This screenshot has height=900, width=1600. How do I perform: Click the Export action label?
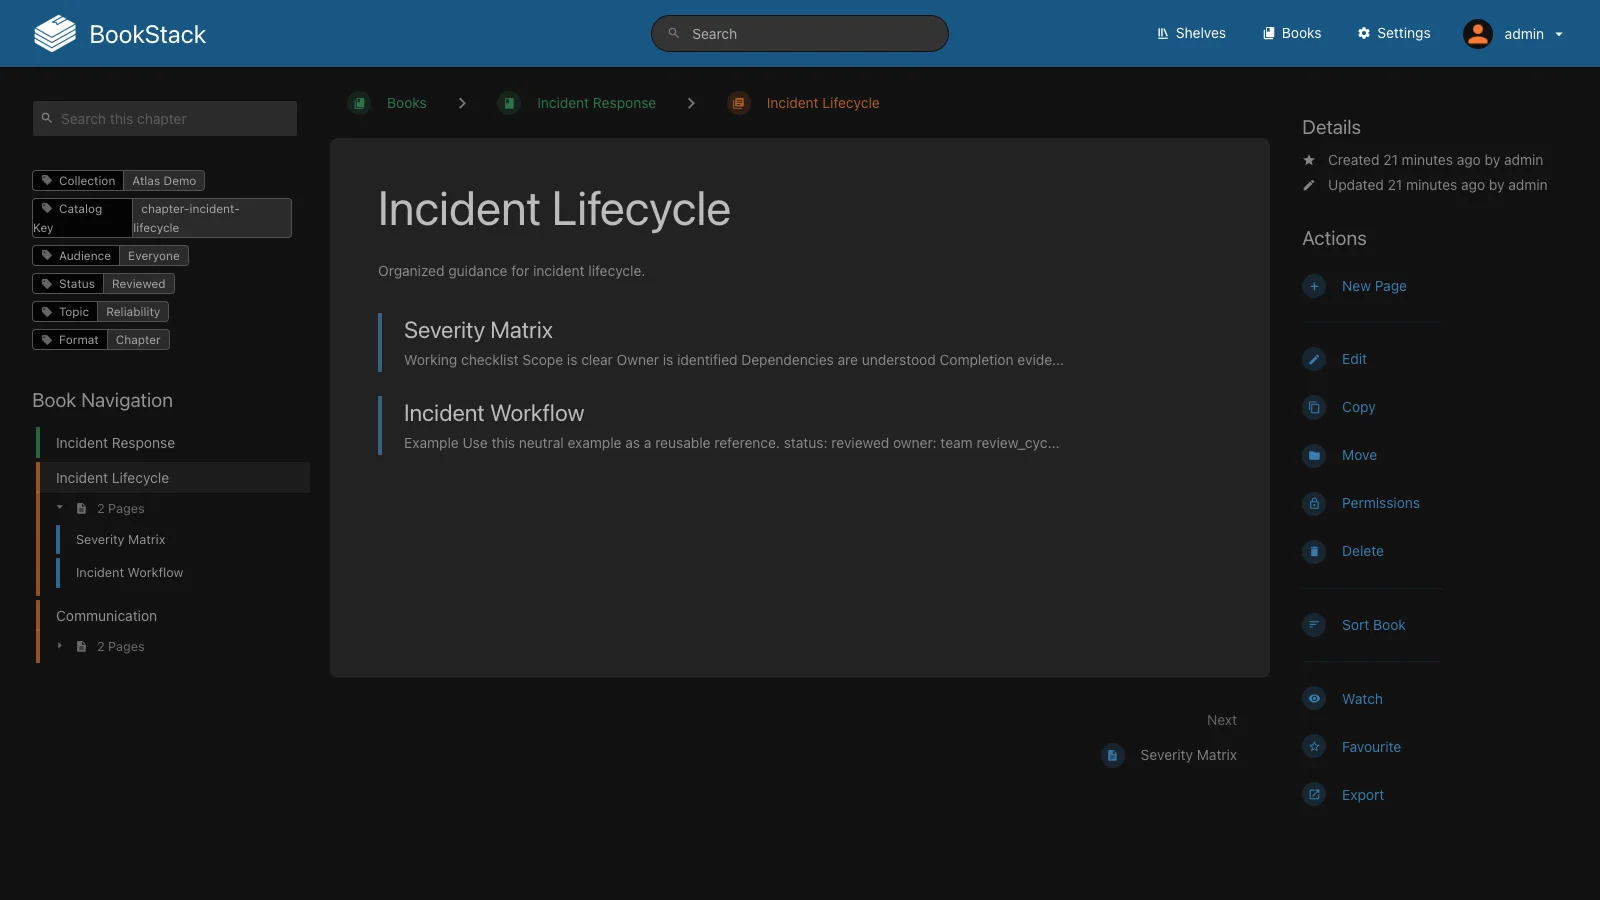click(x=1363, y=795)
